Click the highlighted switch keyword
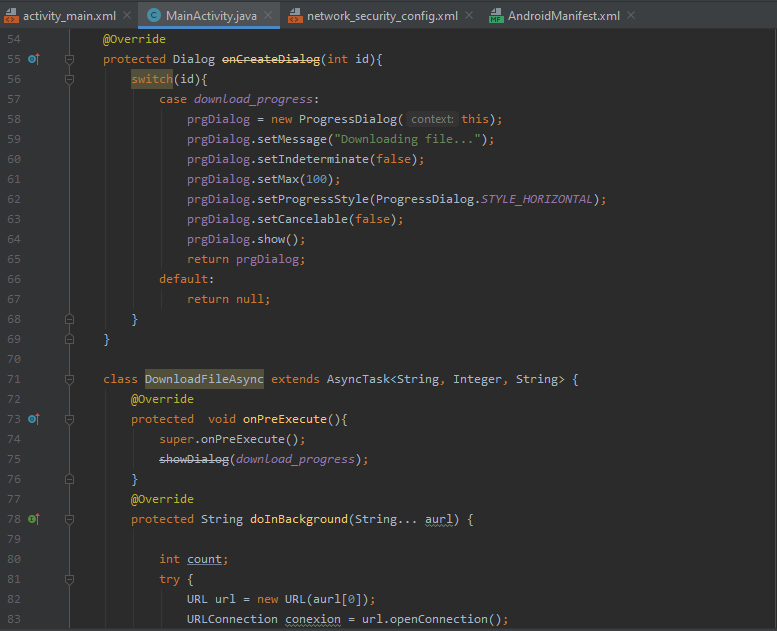Screen dimensions: 777x631 [x=152, y=79]
